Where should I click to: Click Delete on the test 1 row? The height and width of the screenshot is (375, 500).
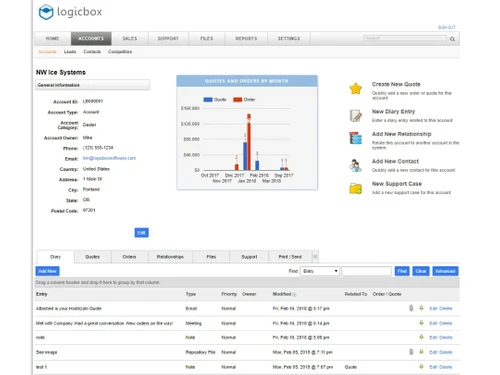point(446,367)
